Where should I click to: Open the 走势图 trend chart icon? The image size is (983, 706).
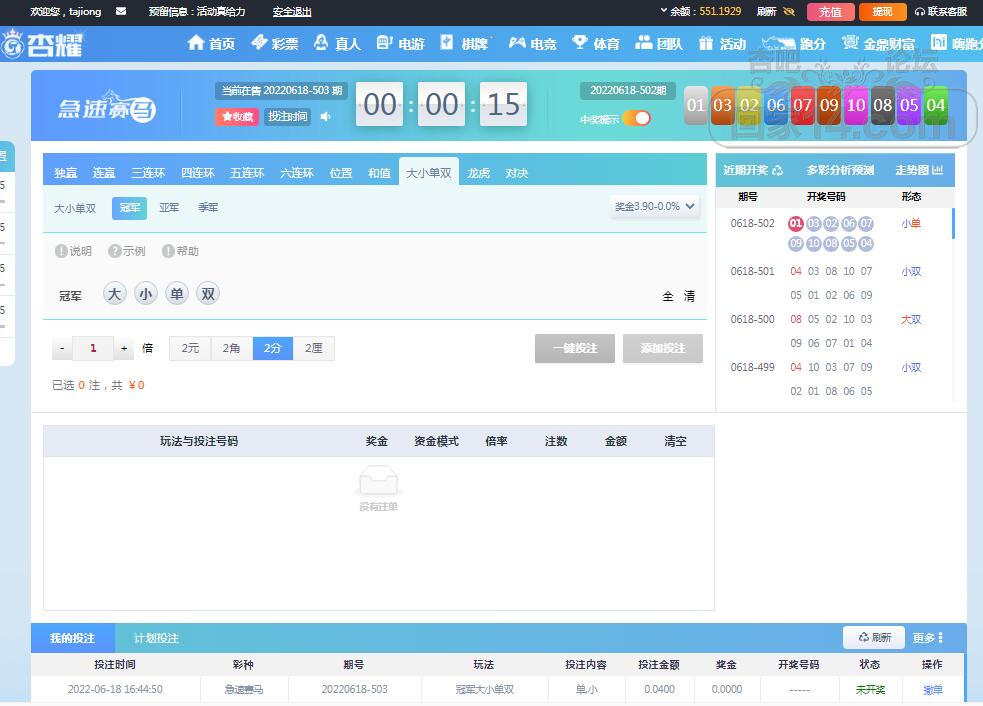[937, 170]
